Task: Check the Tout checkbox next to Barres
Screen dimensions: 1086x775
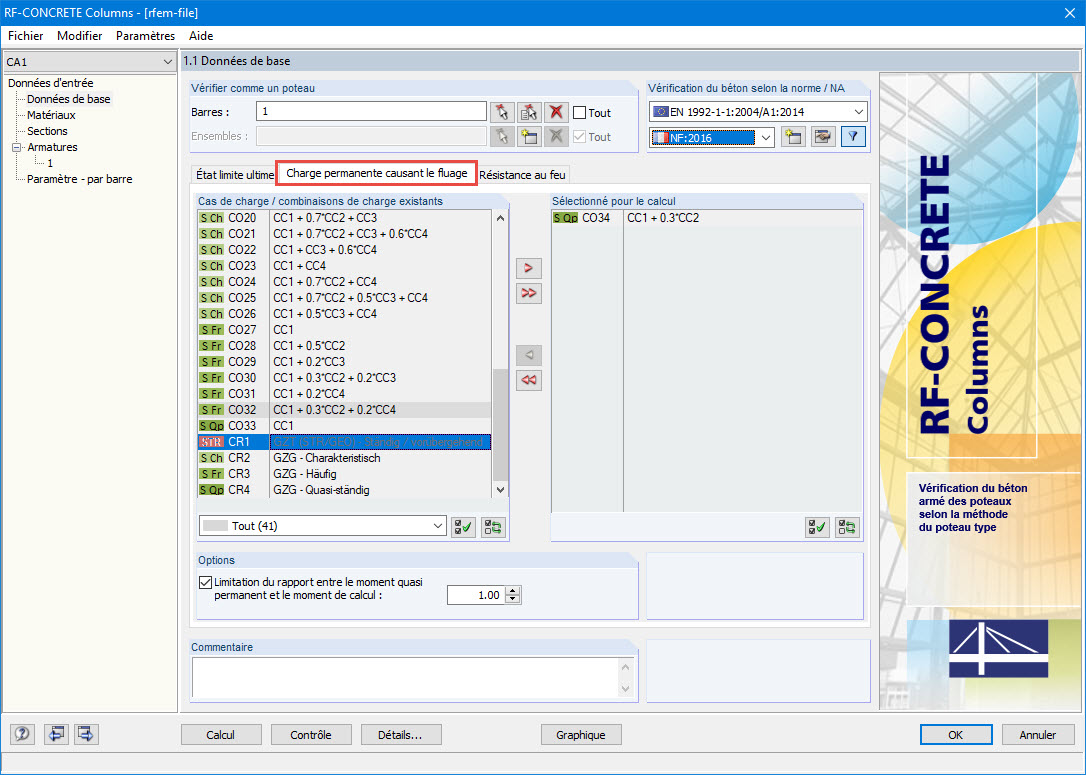Action: [x=580, y=113]
